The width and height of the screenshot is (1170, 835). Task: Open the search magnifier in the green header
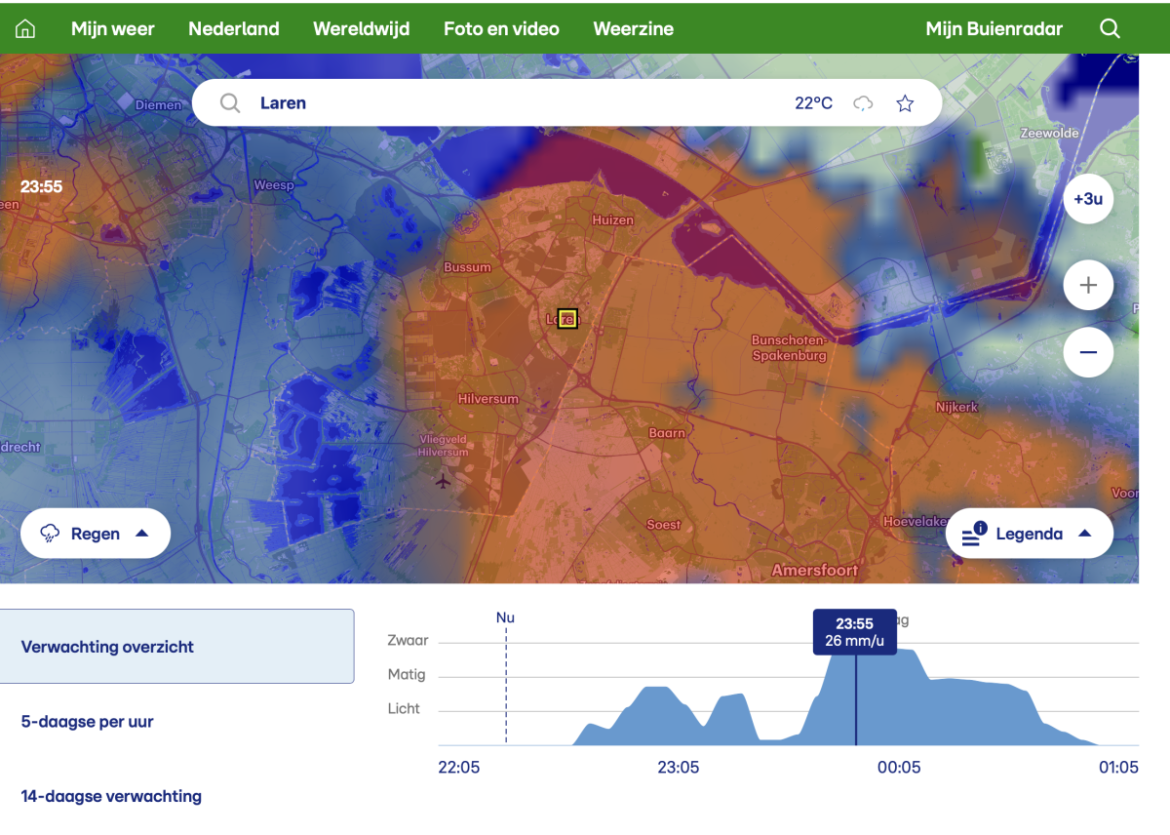click(1110, 28)
